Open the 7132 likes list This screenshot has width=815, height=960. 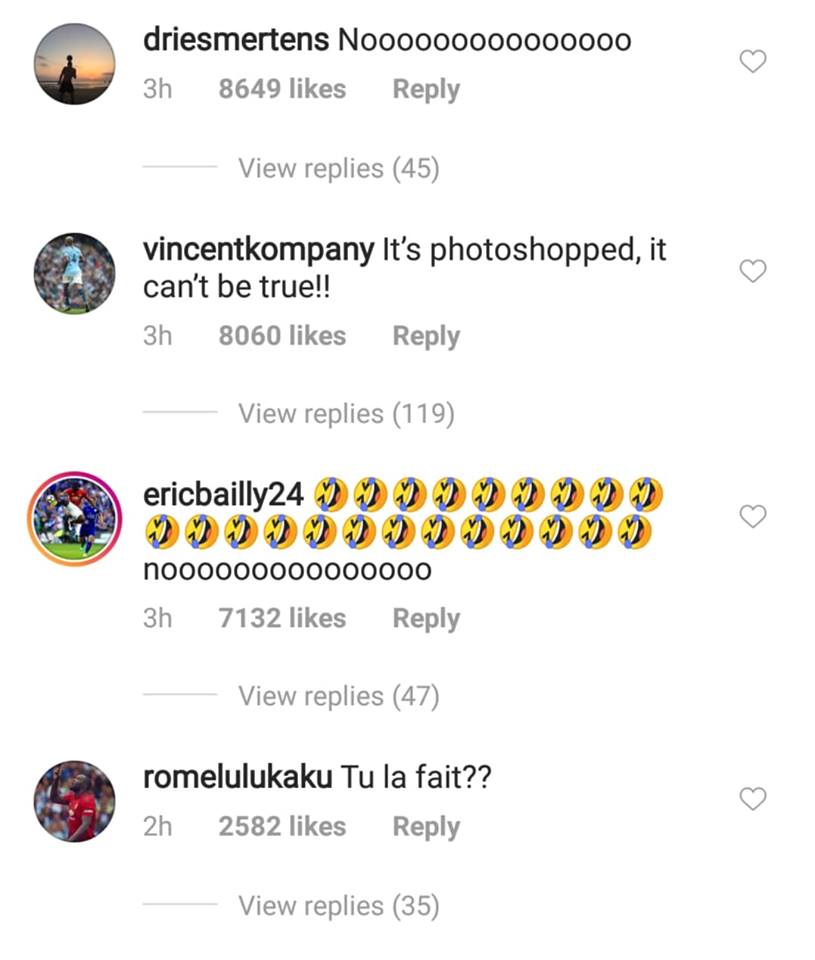click(x=282, y=619)
